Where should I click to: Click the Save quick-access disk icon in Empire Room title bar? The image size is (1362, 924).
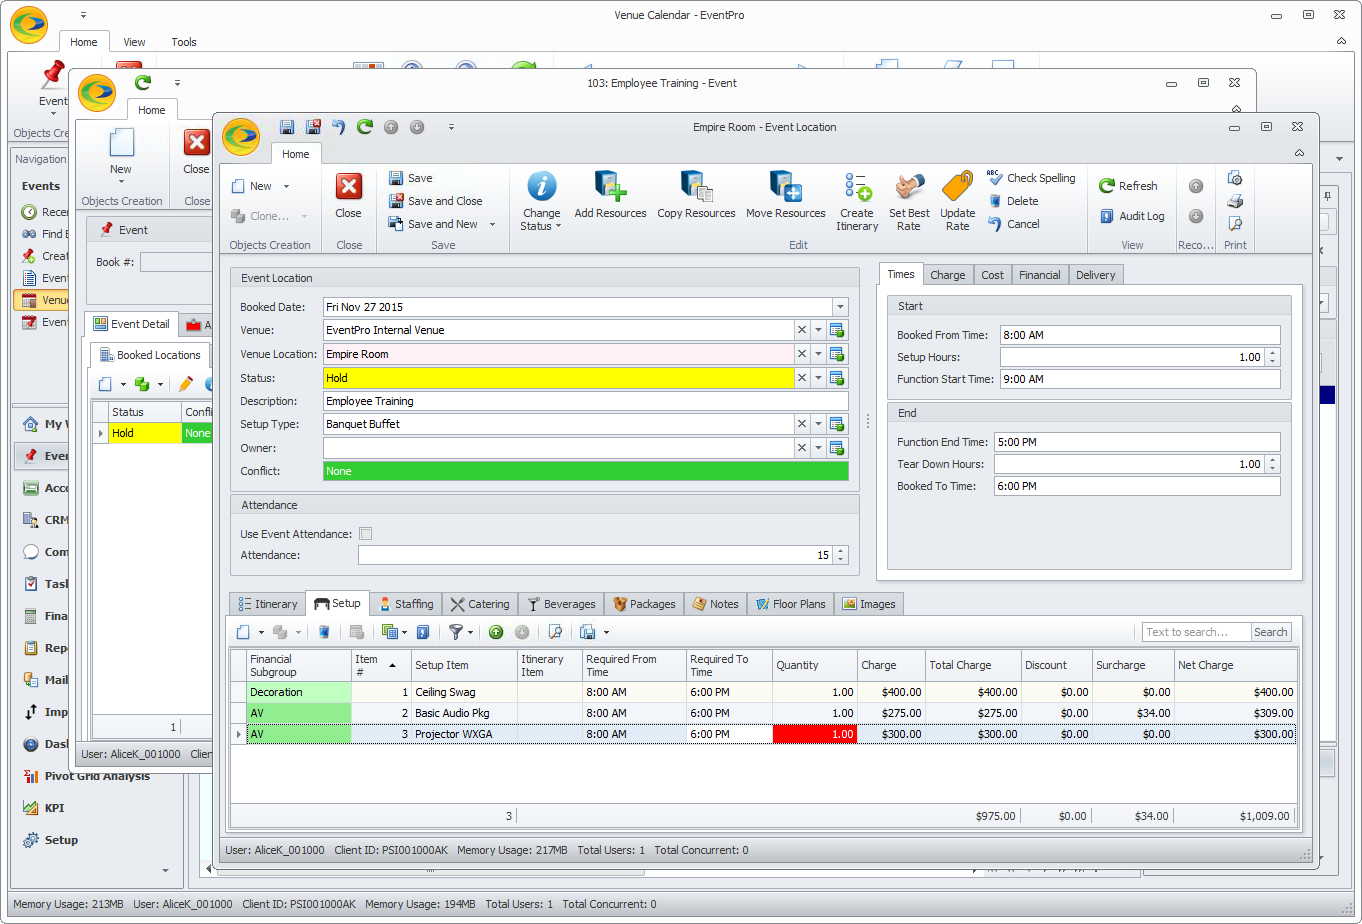(287, 127)
